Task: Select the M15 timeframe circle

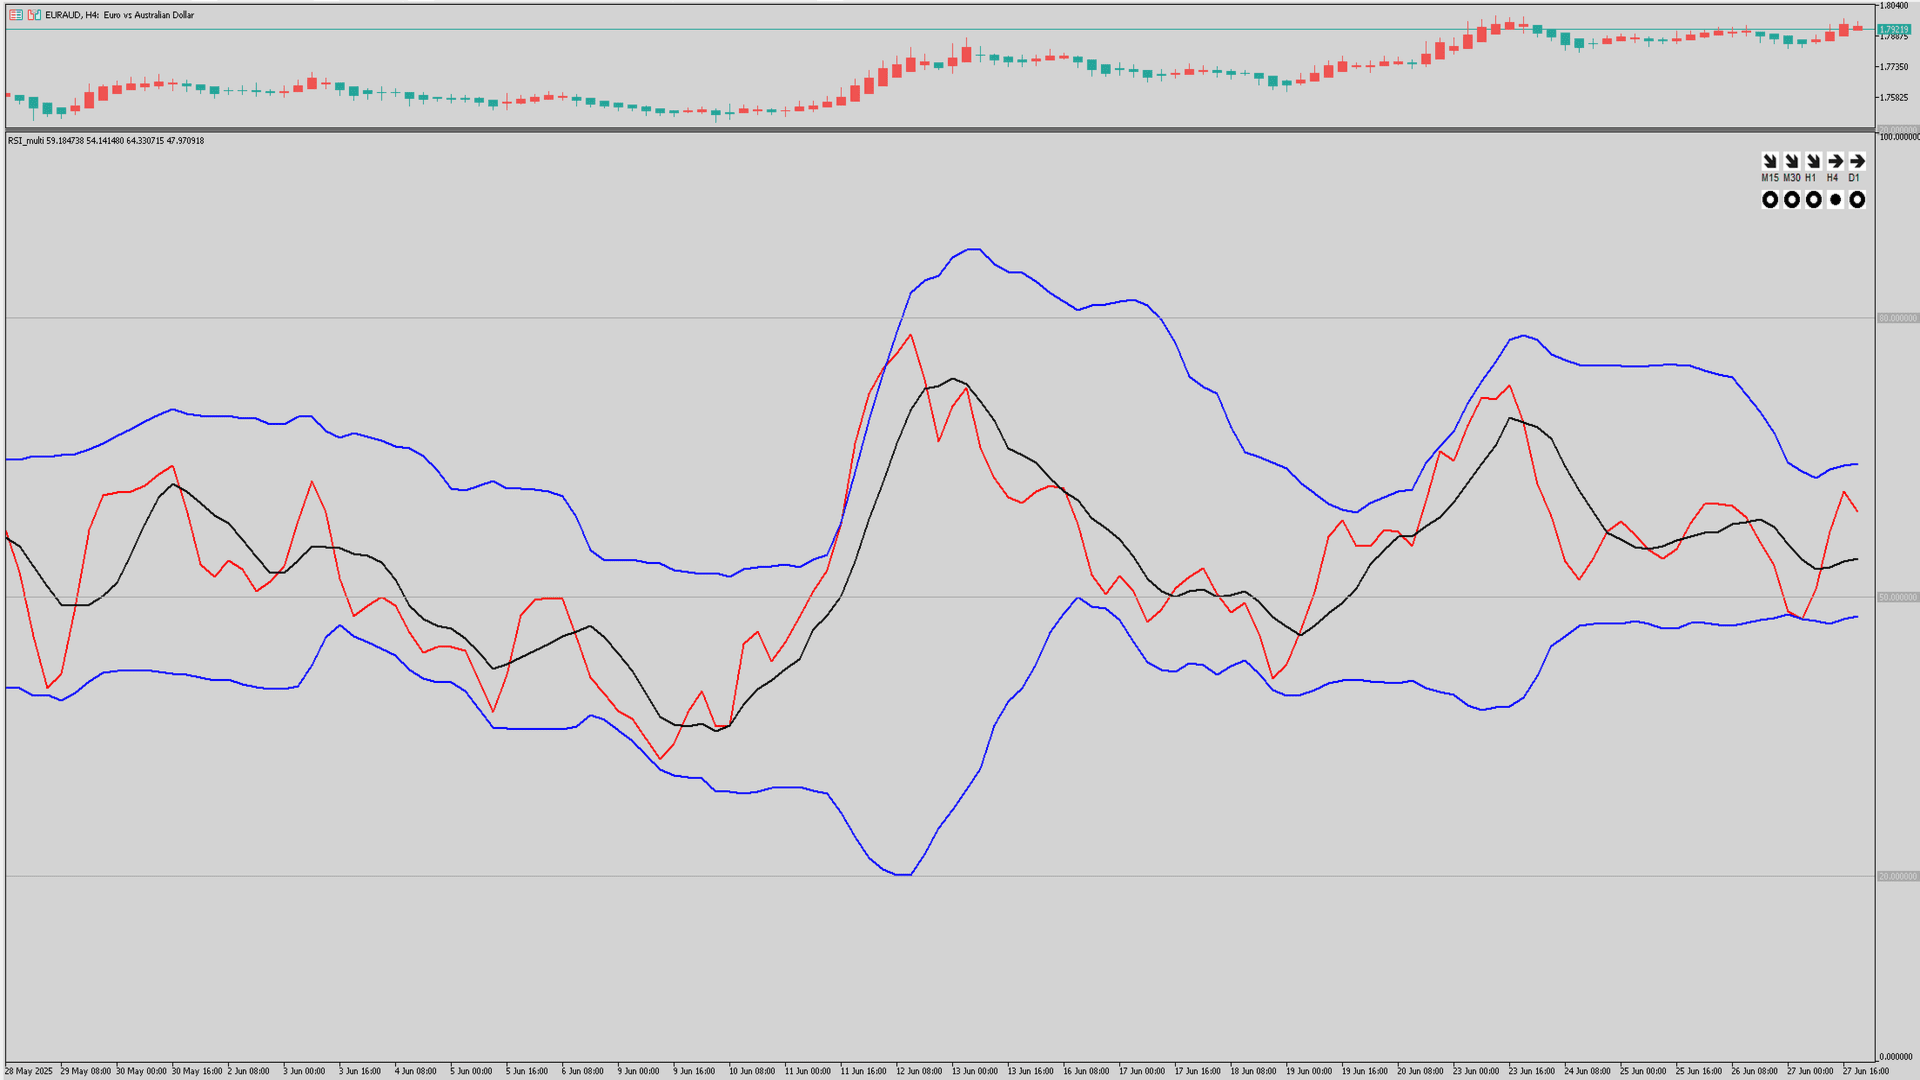Action: click(1769, 200)
